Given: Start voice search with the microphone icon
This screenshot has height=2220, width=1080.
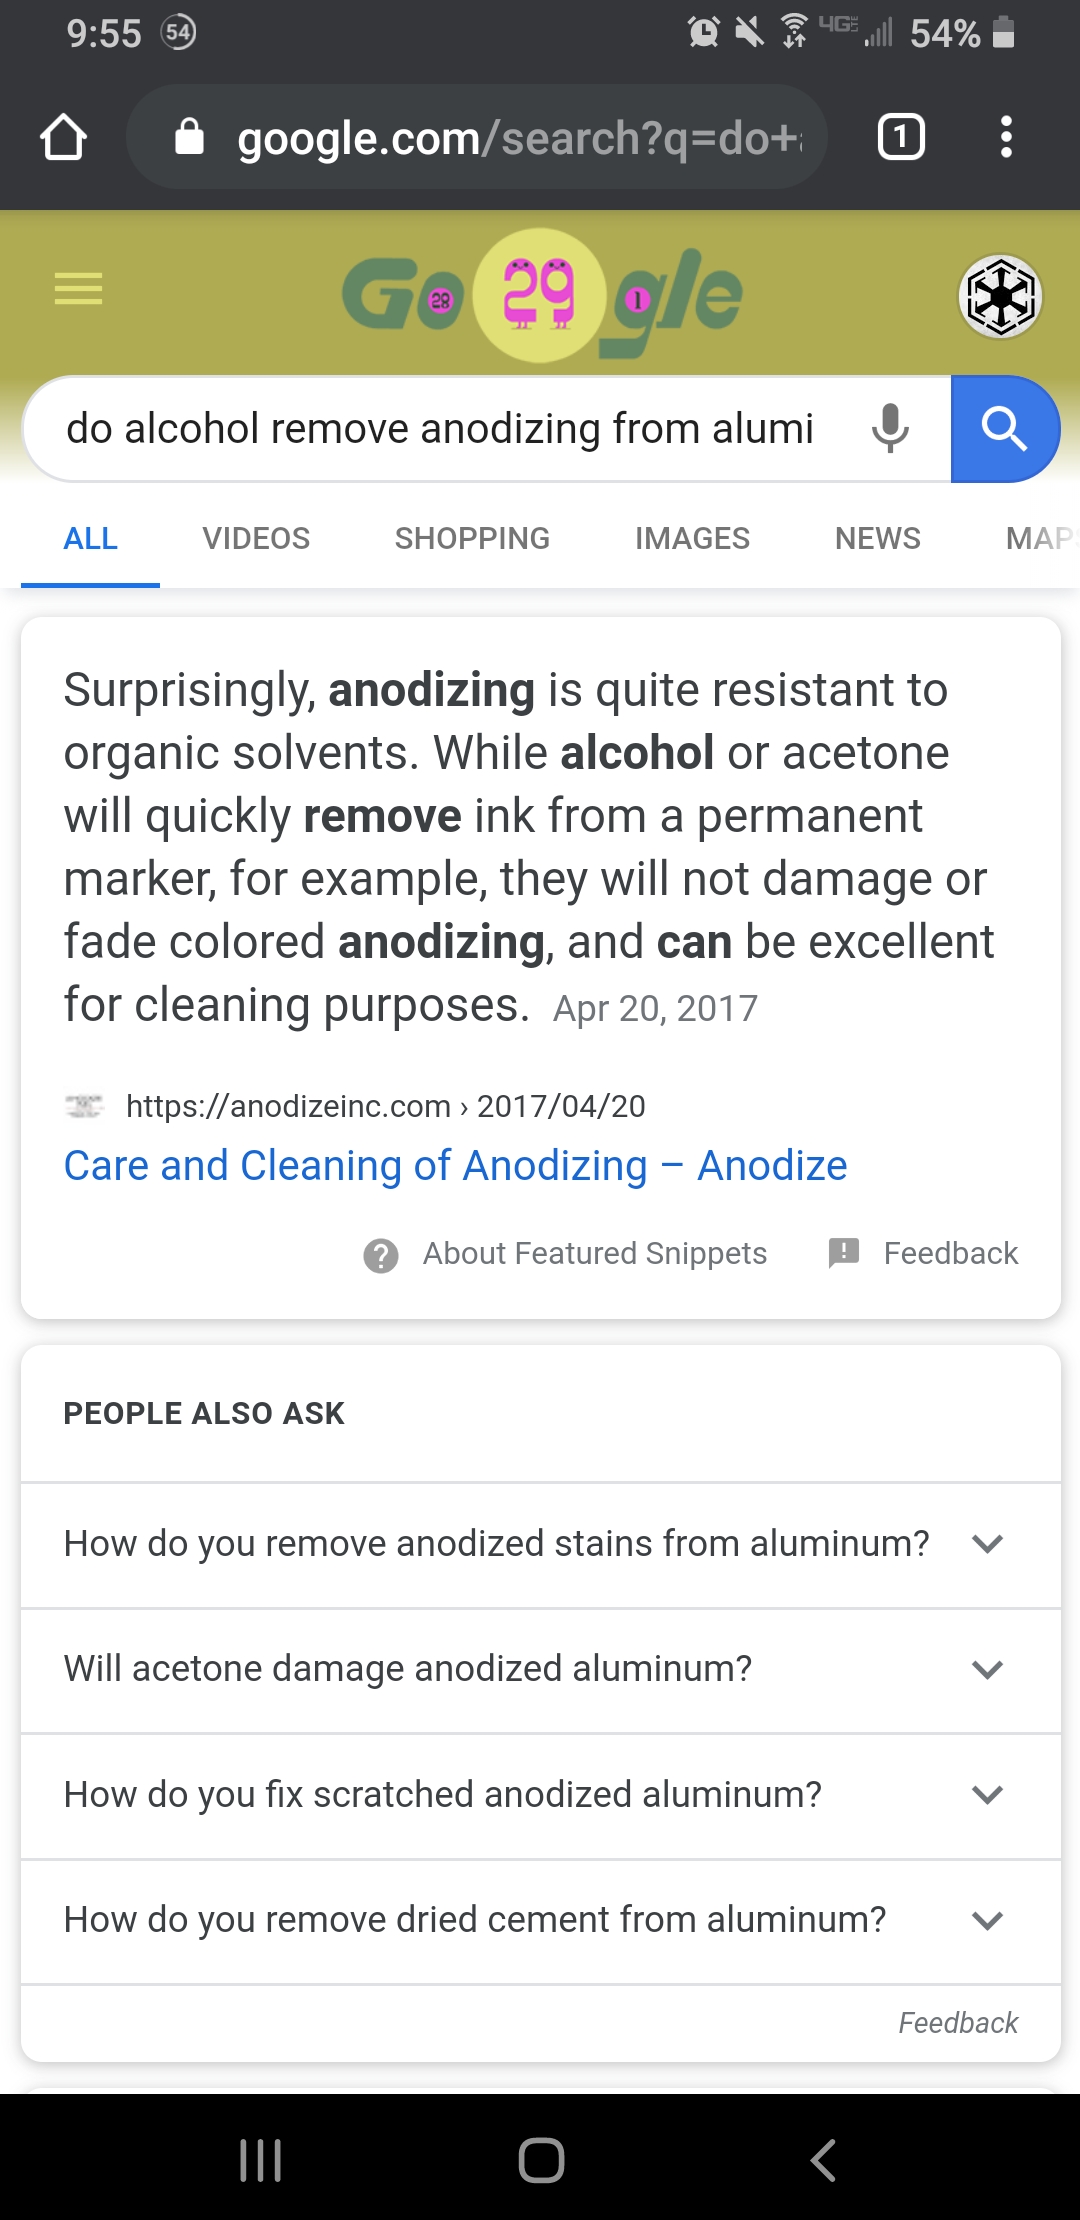Looking at the screenshot, I should point(889,429).
